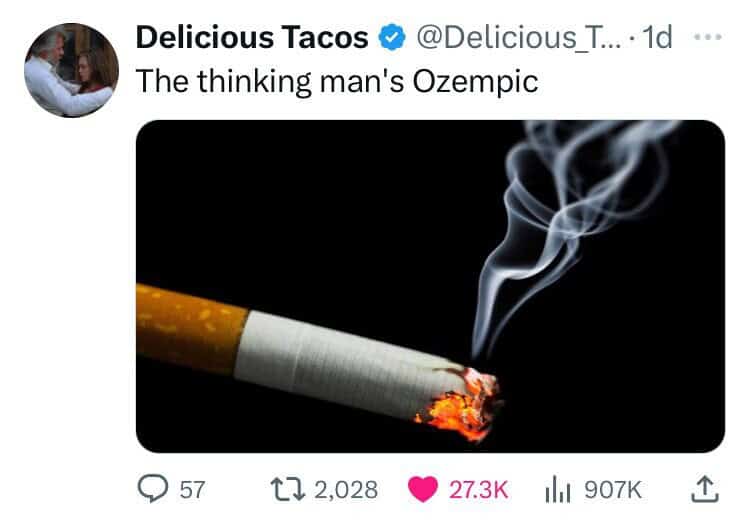The width and height of the screenshot is (750, 527).
Task: Open the 1d timestamp permalink
Action: [657, 37]
